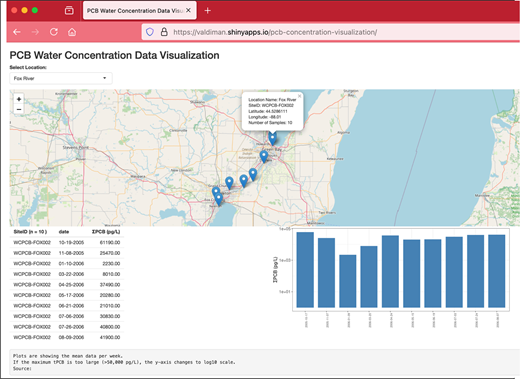
Task: Click the value 8010.00 in the table
Action: coord(111,274)
